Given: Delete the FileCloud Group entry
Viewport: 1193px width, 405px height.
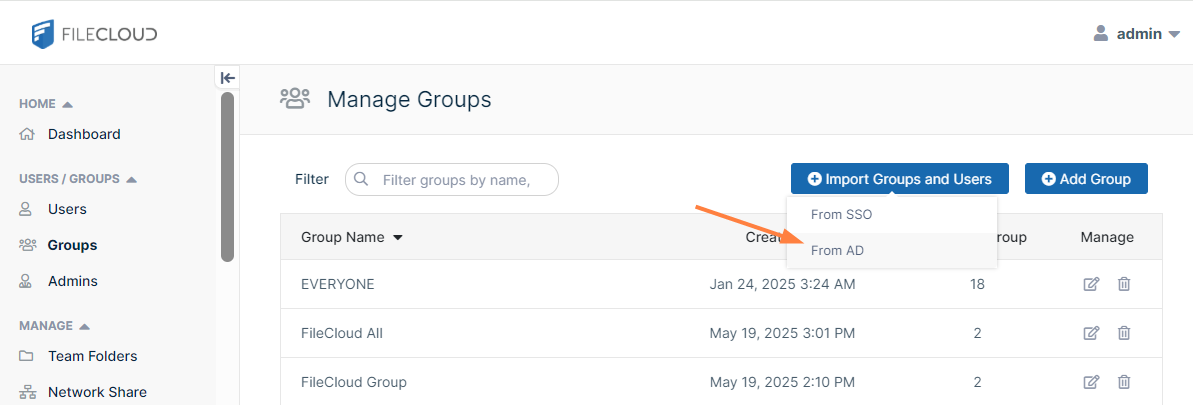Looking at the screenshot, I should point(1124,382).
